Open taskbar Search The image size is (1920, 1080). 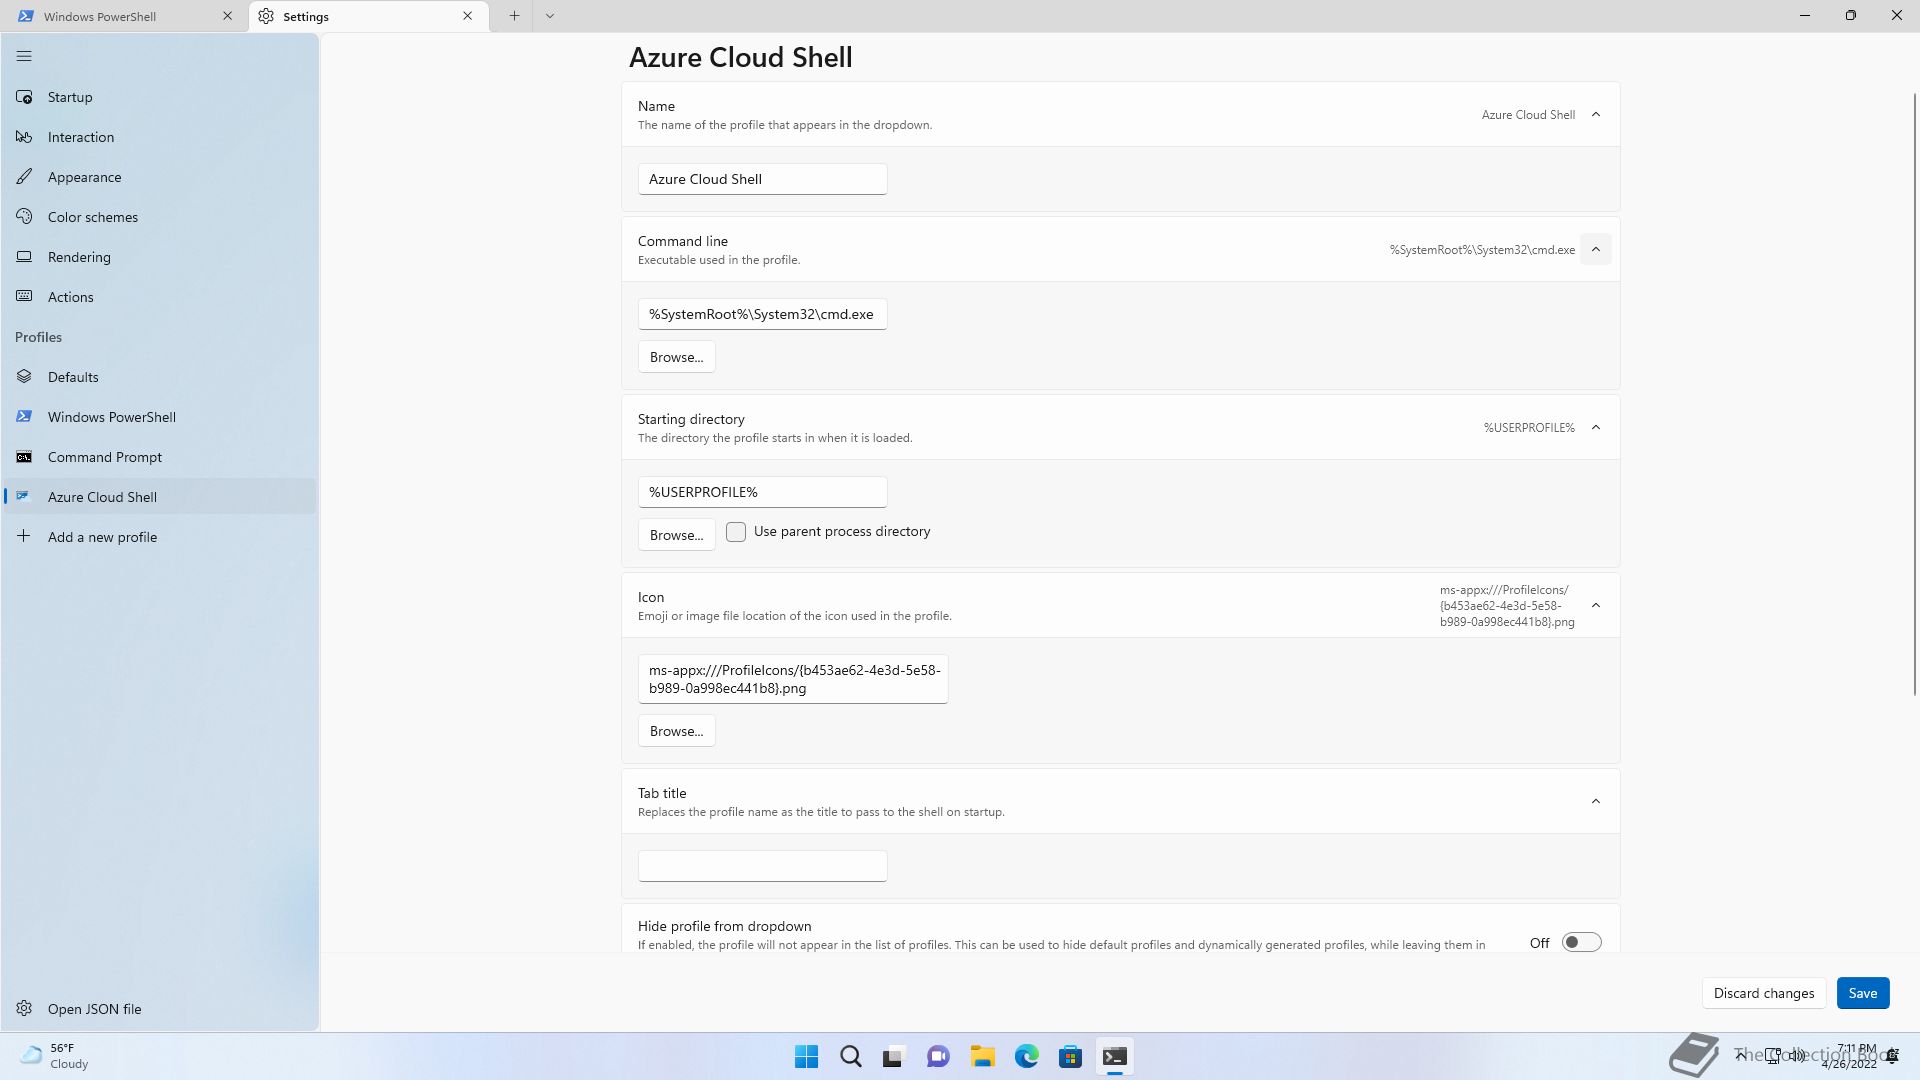[851, 1057]
